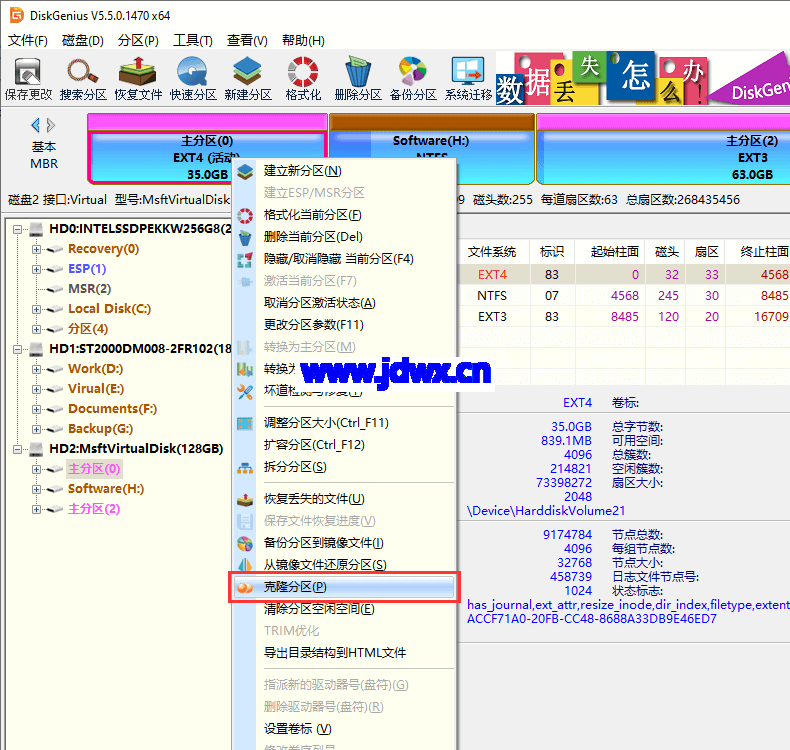This screenshot has height=750, width=790.
Task: Go to previous disk with left arrow
Action: tap(35, 125)
